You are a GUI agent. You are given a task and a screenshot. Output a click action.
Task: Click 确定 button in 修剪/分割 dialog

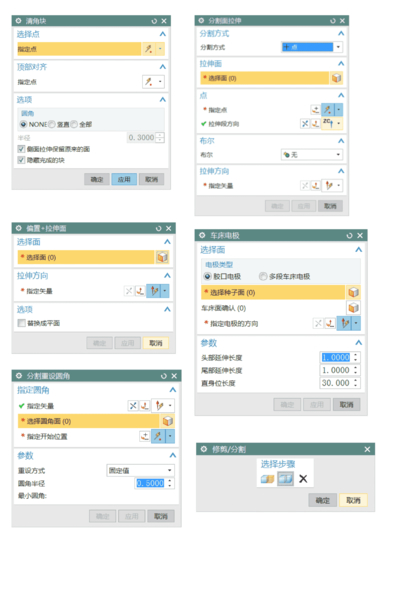pos(322,500)
